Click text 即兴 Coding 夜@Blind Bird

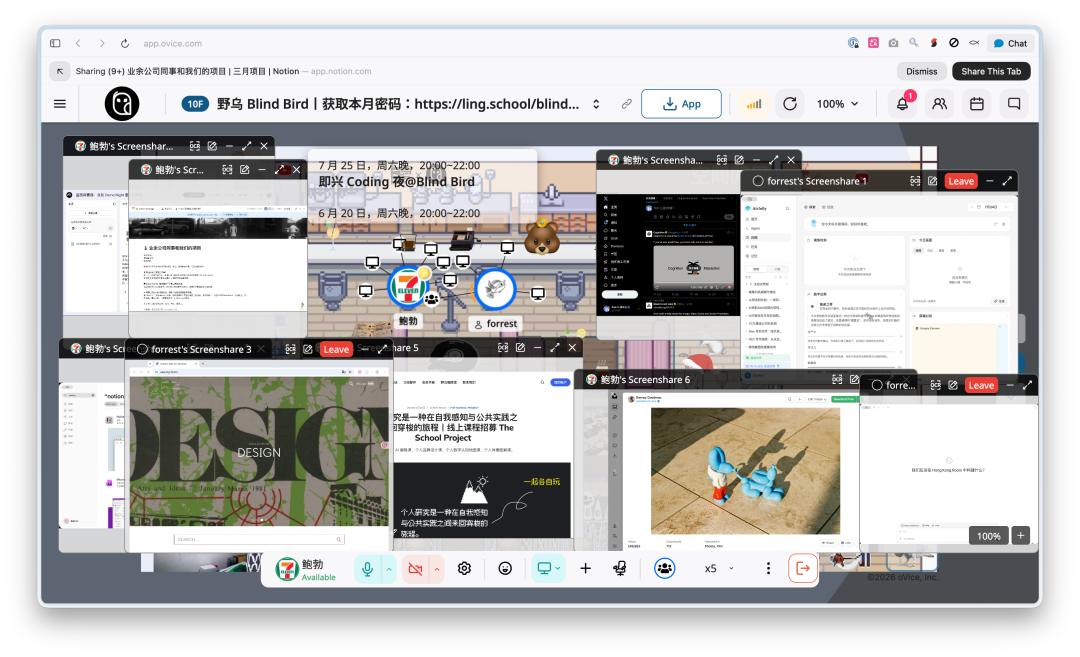click(396, 182)
